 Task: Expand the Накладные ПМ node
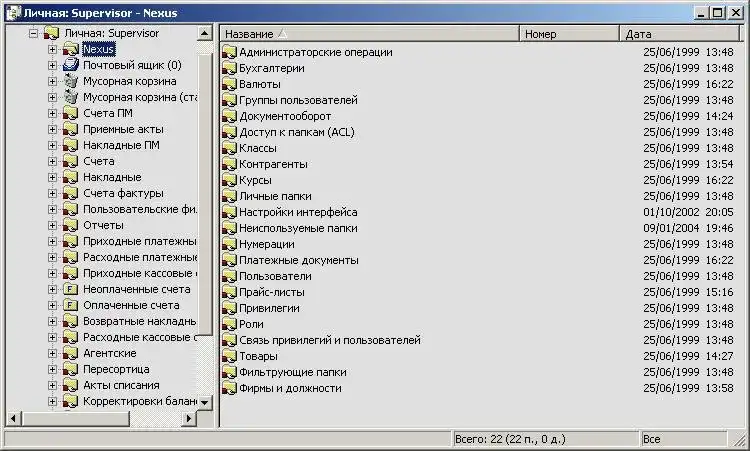[x=52, y=145]
